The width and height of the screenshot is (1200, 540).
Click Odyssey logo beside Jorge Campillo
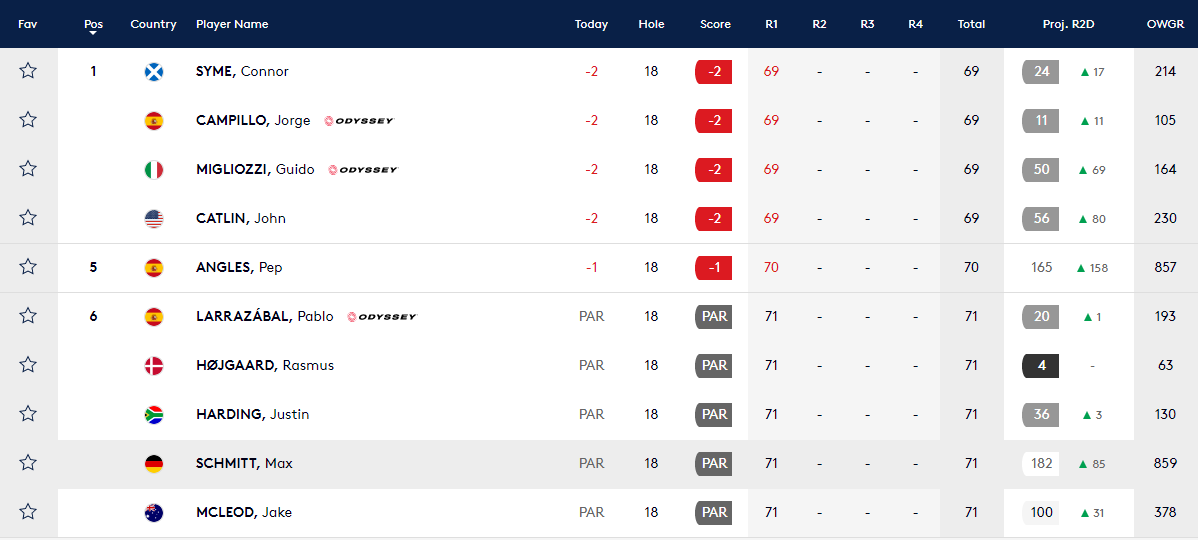click(359, 121)
